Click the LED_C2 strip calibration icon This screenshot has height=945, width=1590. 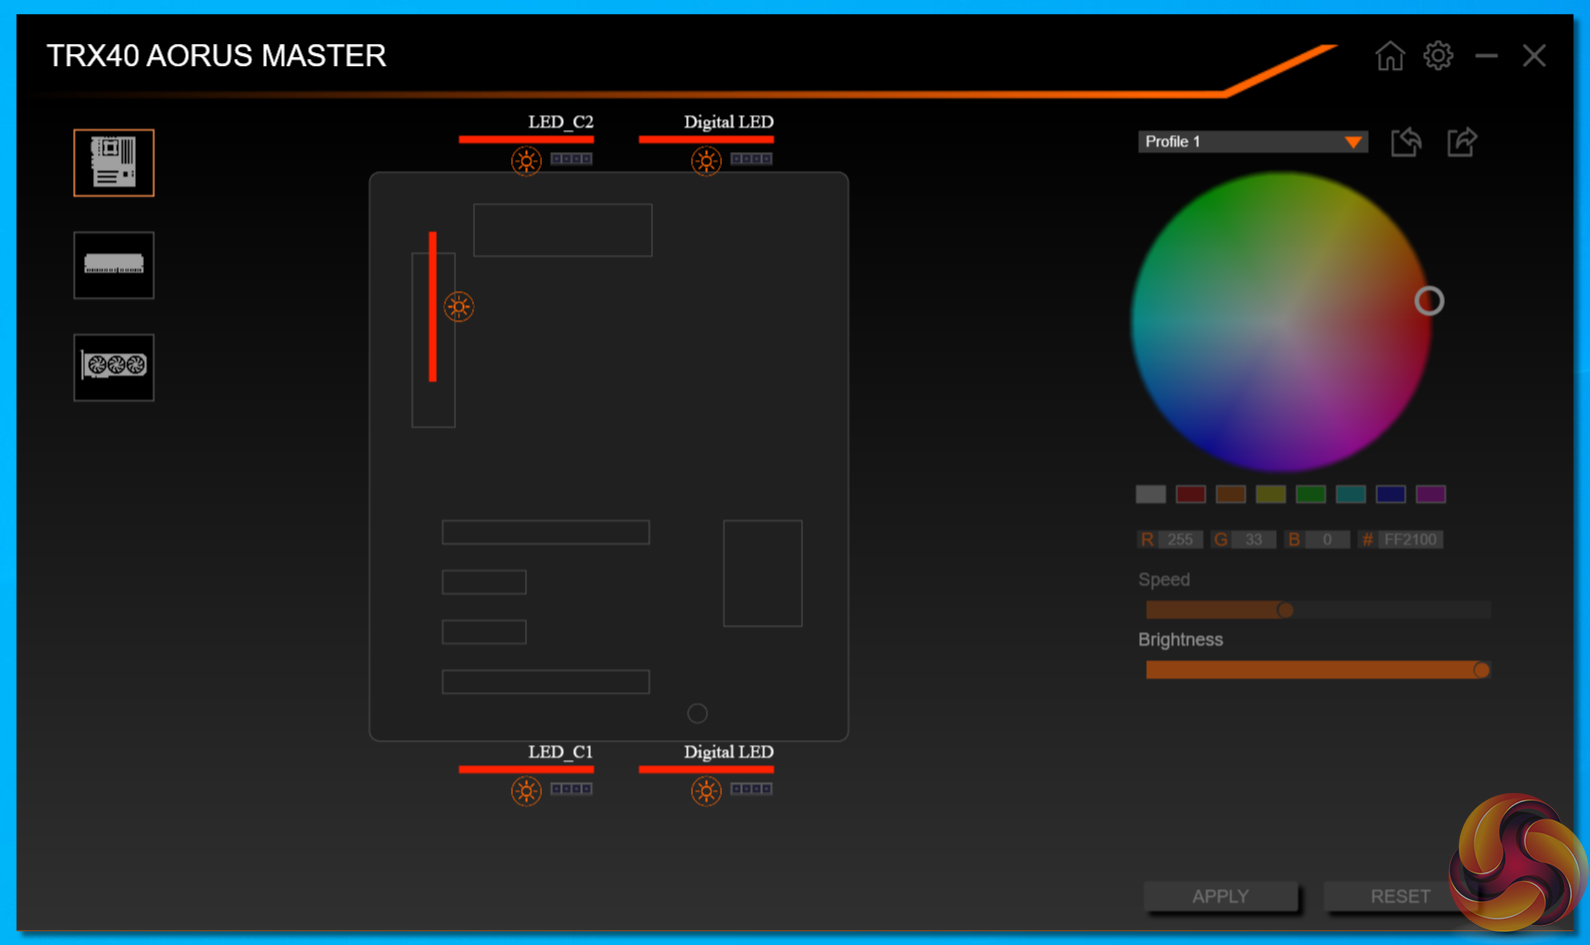pos(571,159)
